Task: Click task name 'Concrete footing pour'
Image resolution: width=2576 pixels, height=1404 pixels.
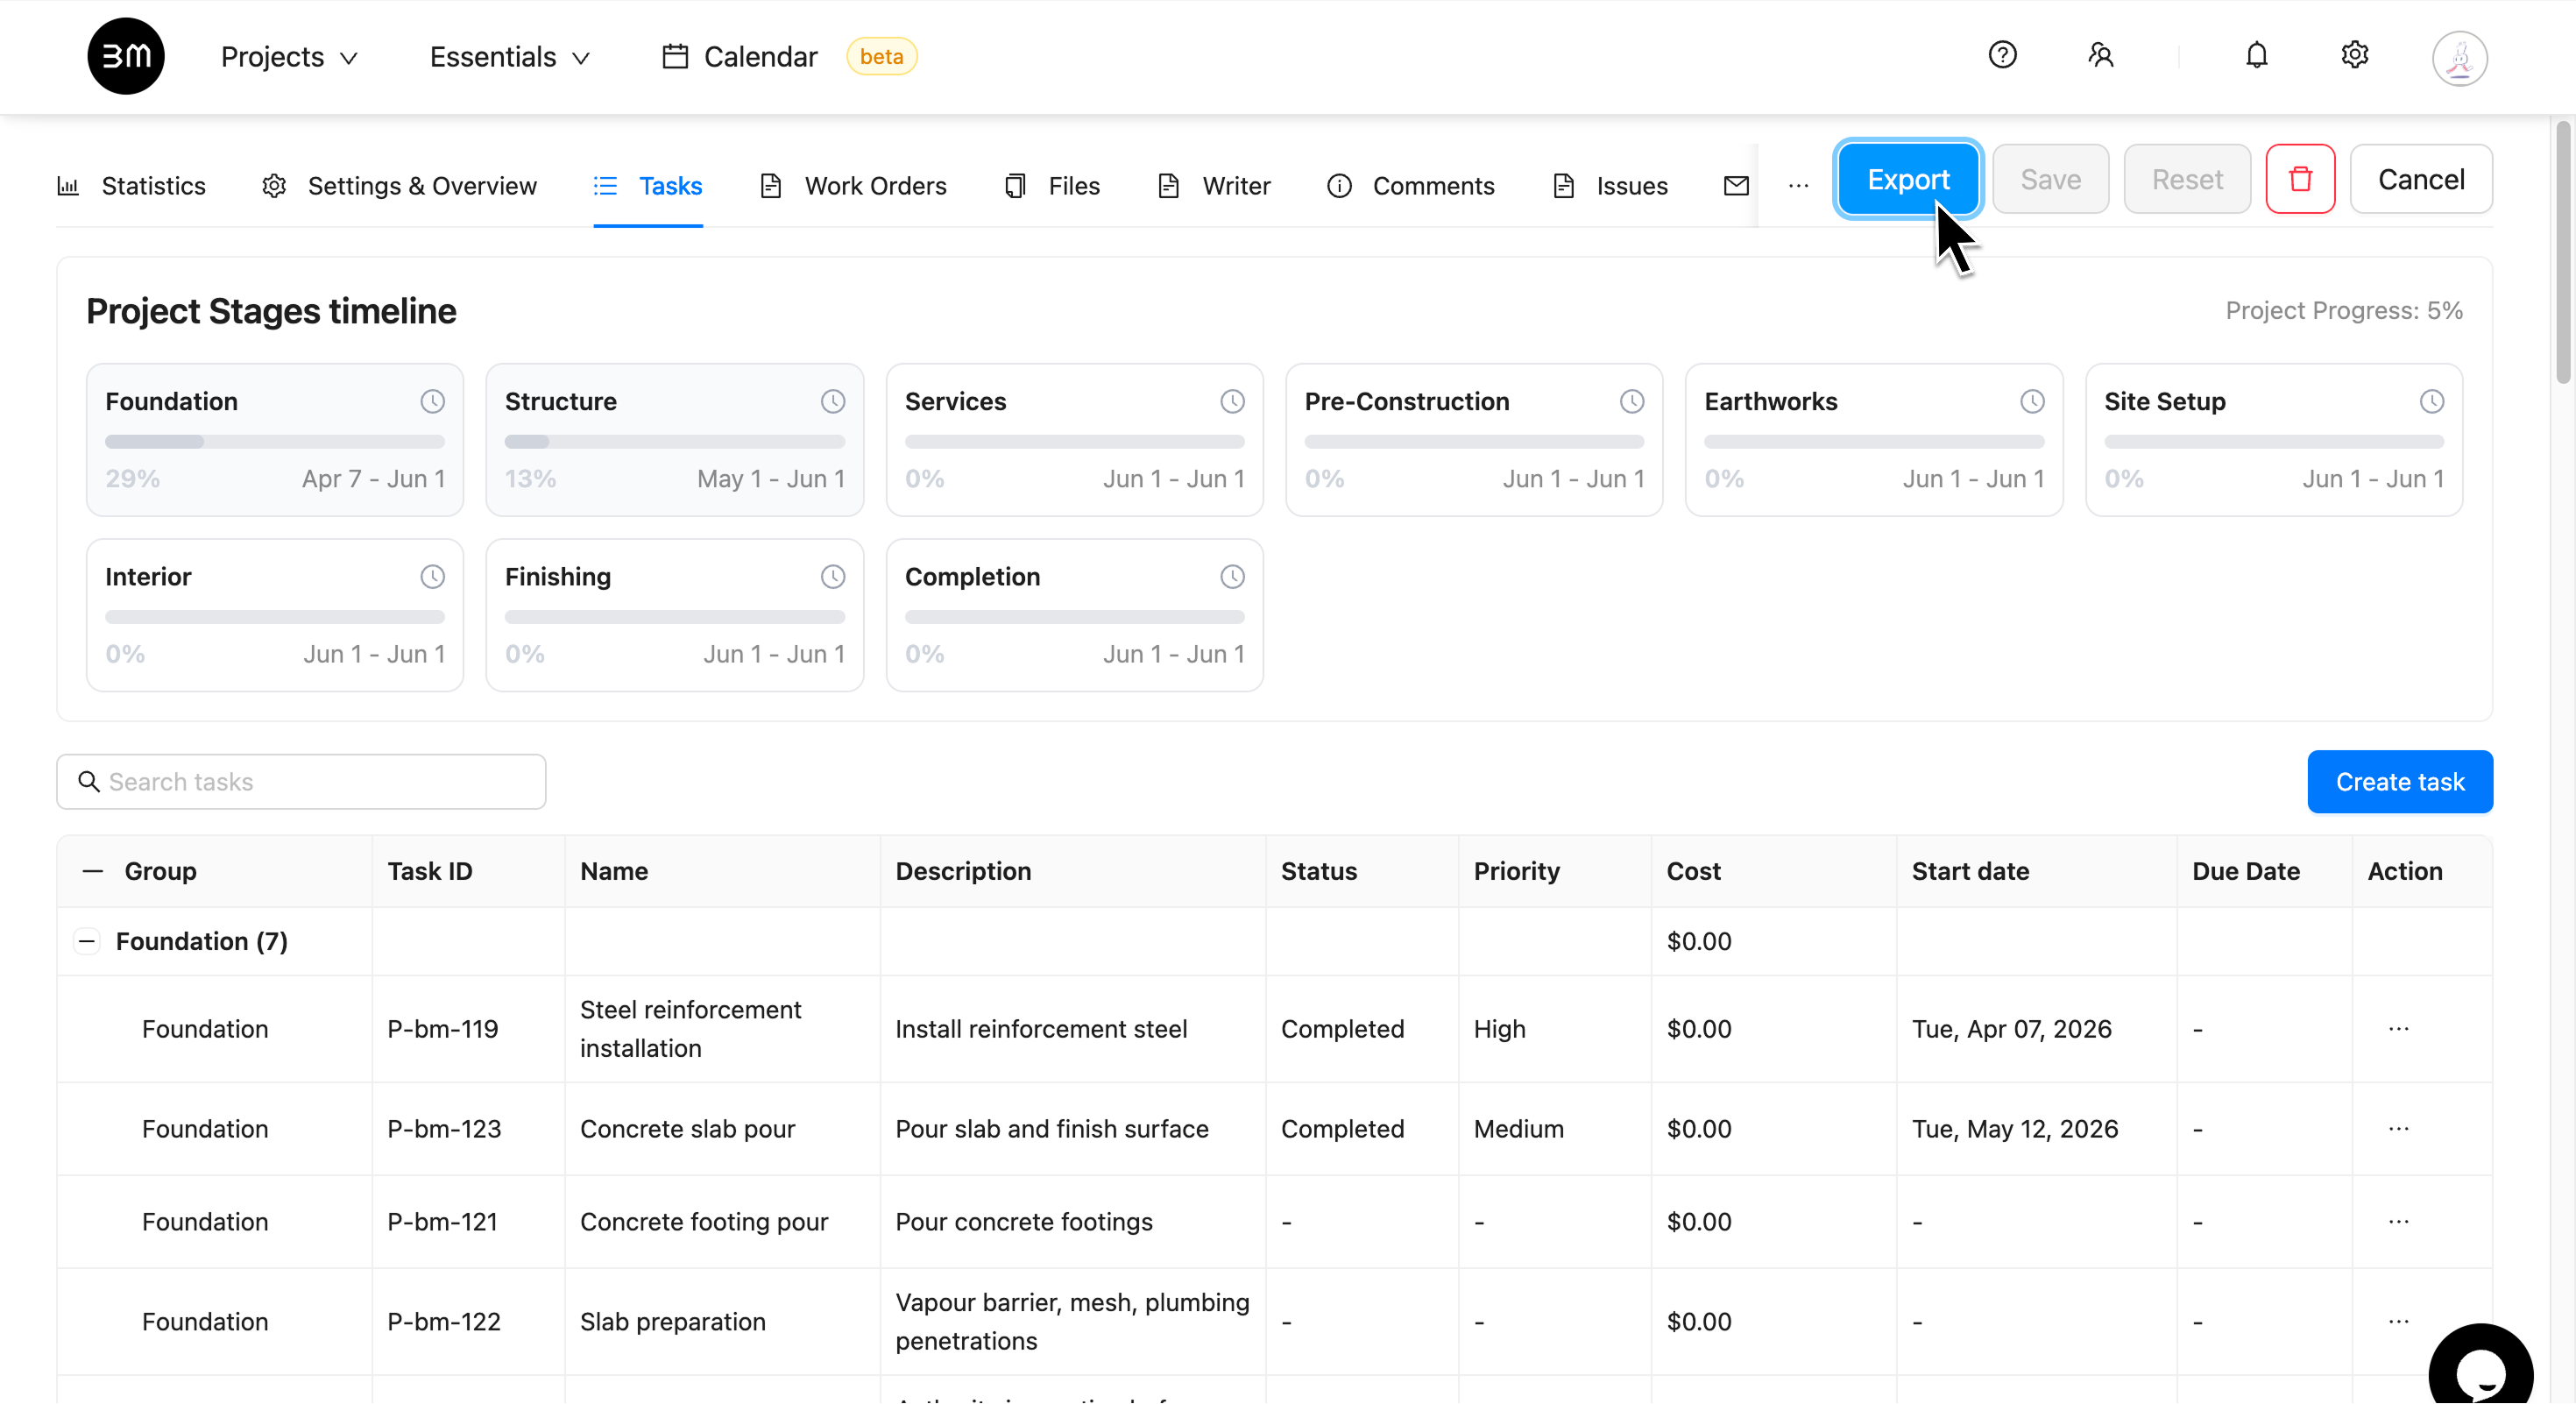Action: (x=704, y=1221)
